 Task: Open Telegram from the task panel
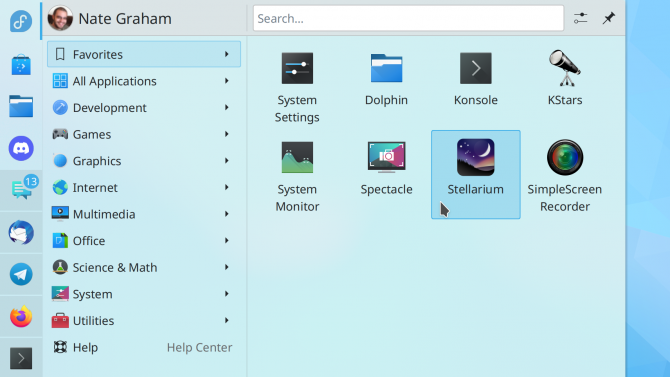pos(21,274)
